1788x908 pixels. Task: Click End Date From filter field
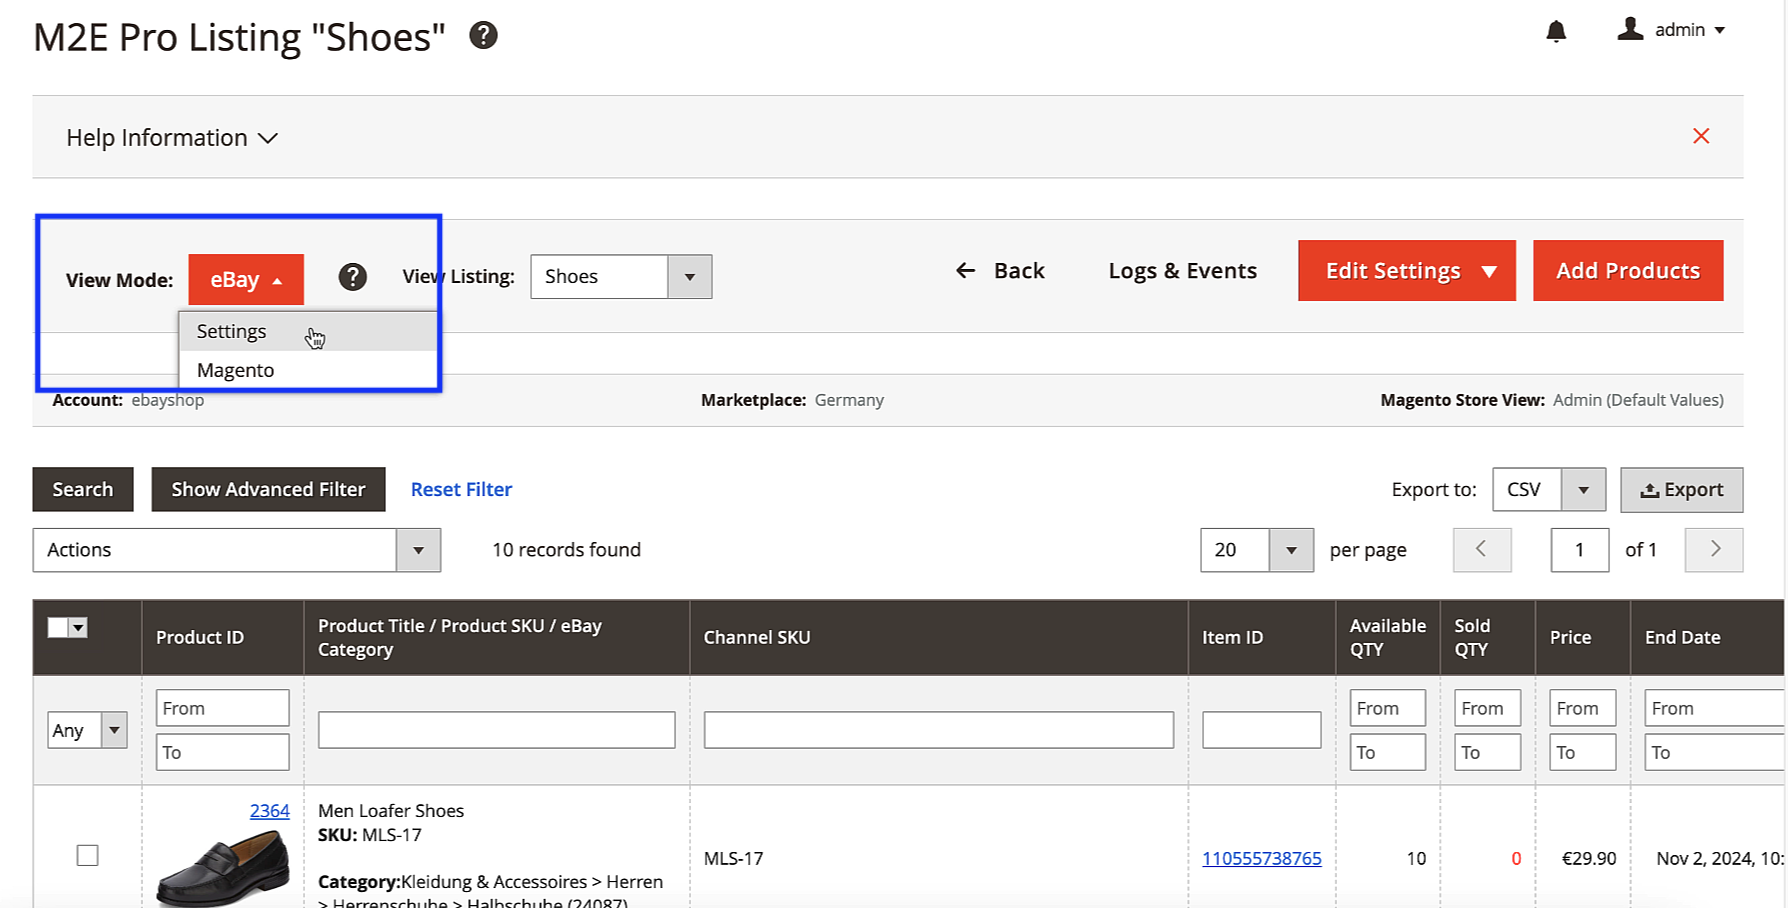(1714, 708)
